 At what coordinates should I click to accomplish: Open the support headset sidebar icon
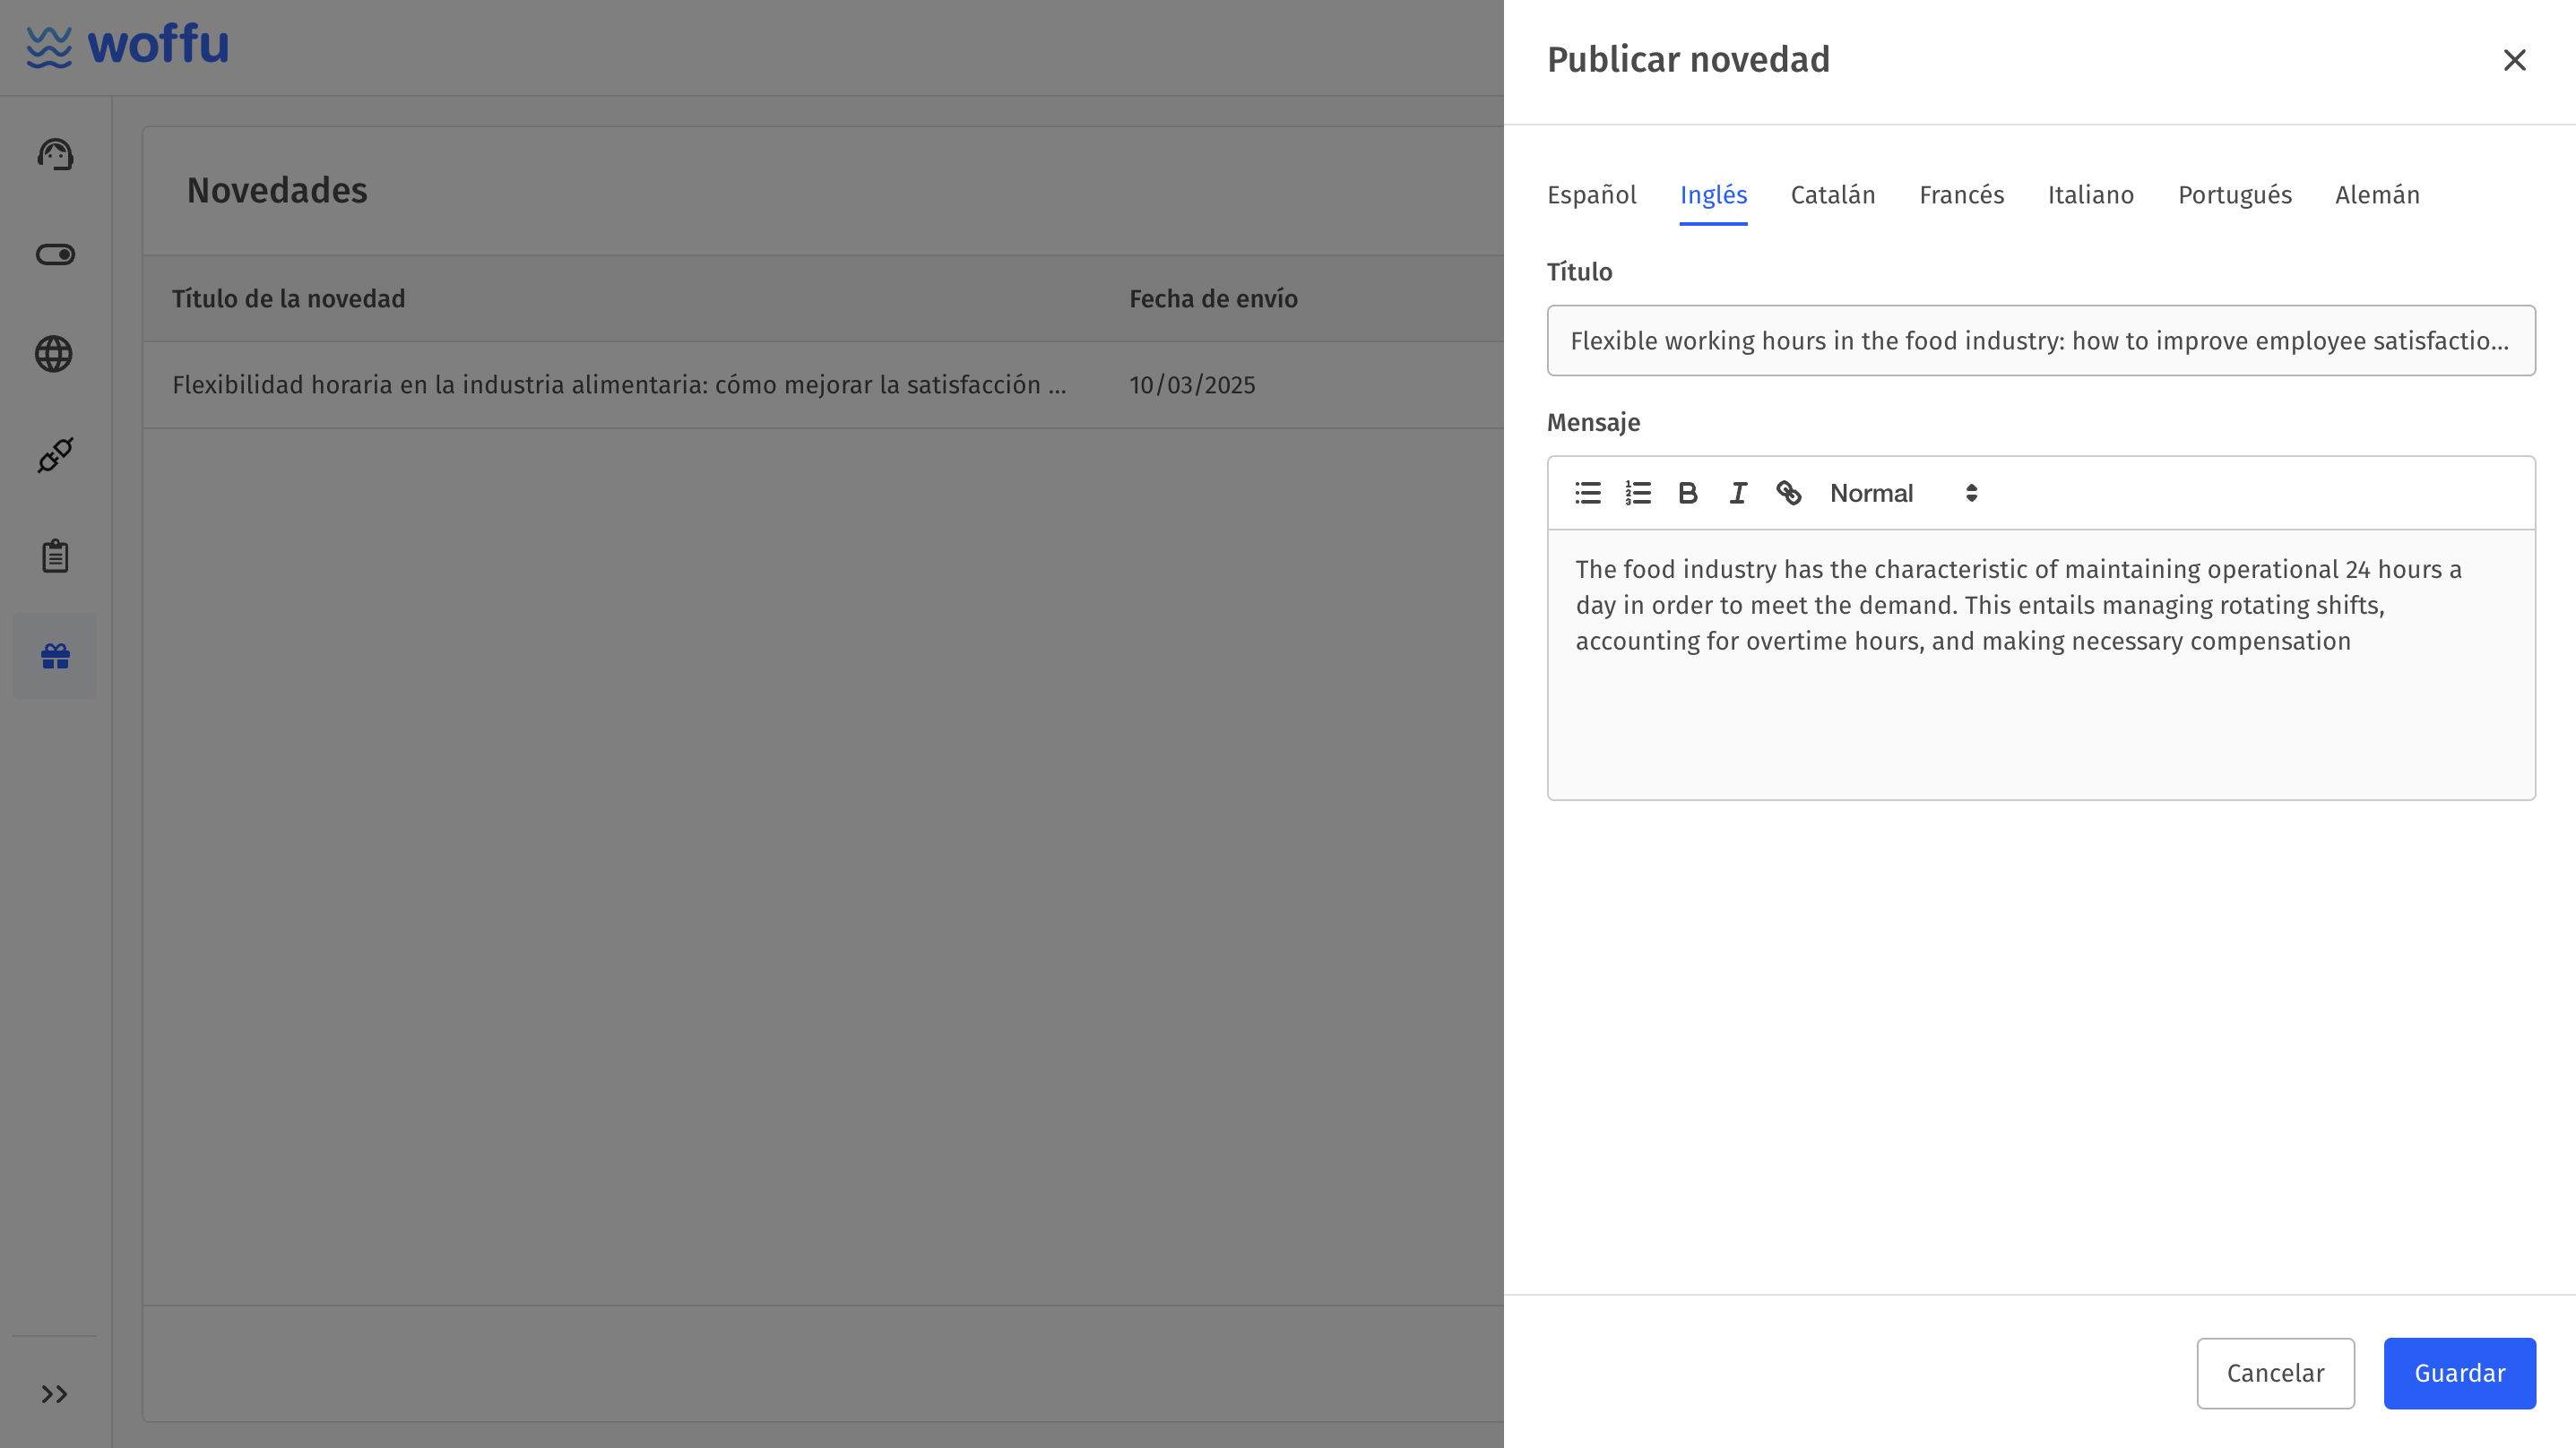55,154
